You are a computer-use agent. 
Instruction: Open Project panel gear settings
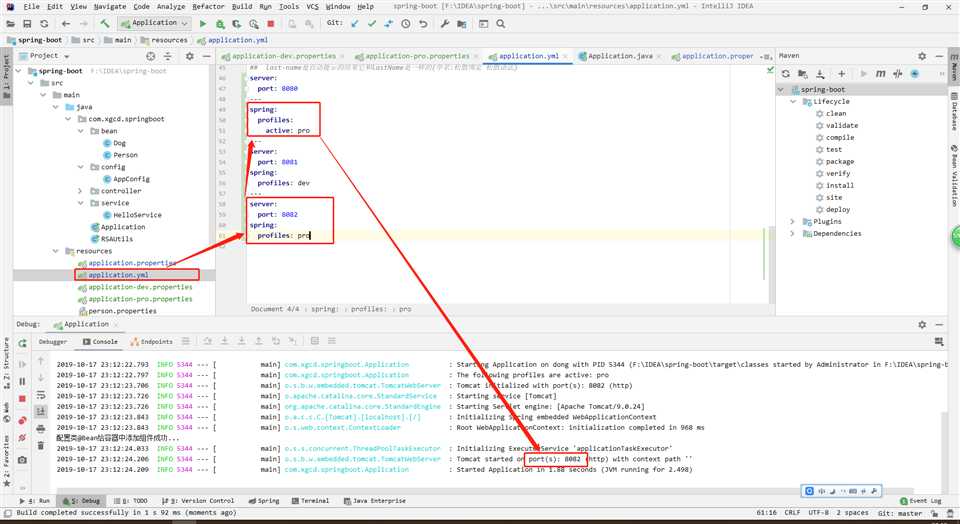(190, 56)
